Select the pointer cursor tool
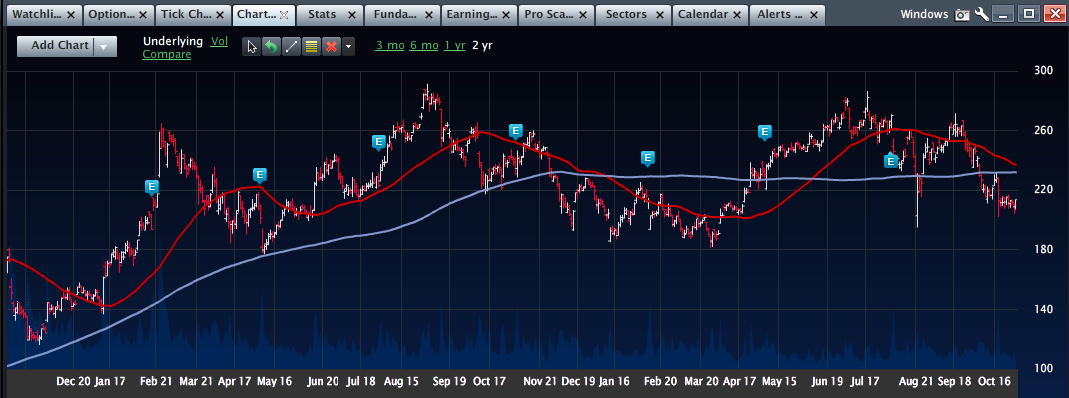The width and height of the screenshot is (1069, 398). click(x=252, y=46)
